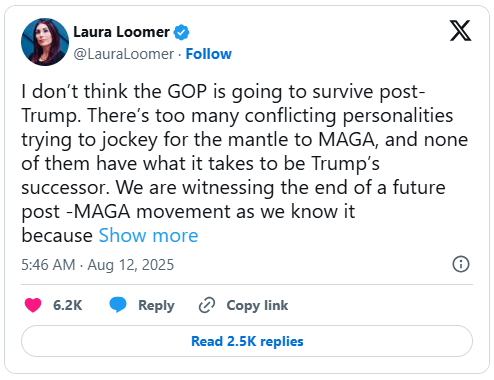Click the tweet body text
This screenshot has width=494, height=380.
pos(245,163)
